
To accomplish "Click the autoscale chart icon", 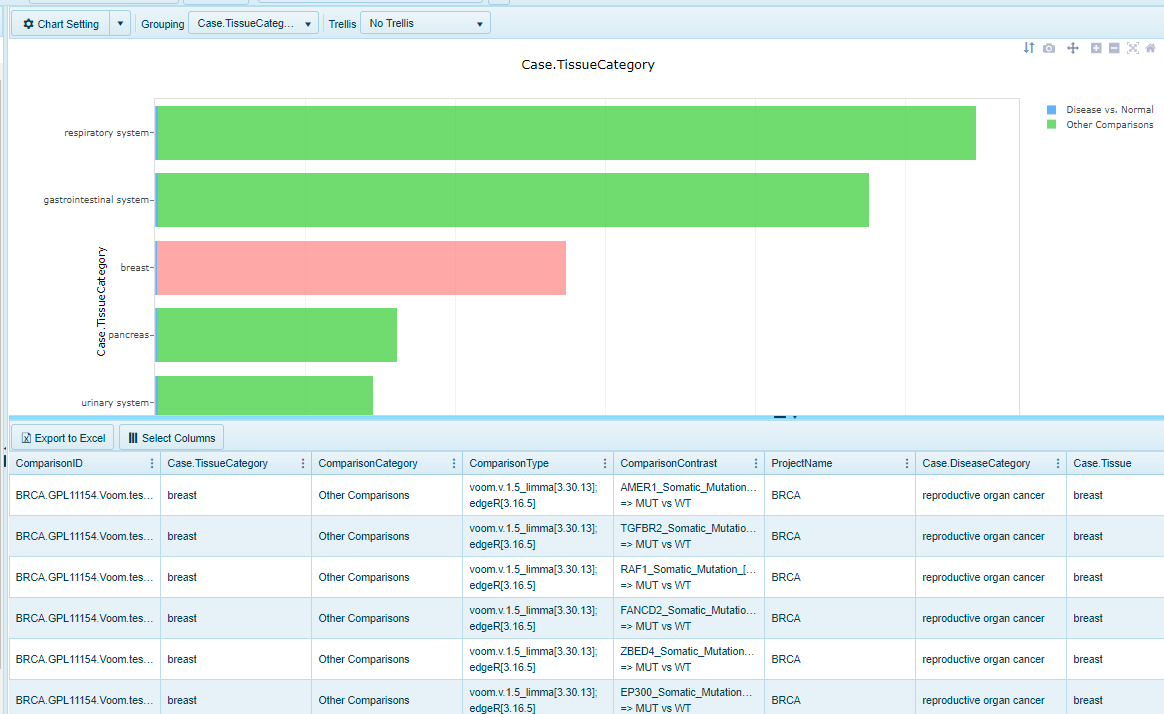I will point(1132,48).
